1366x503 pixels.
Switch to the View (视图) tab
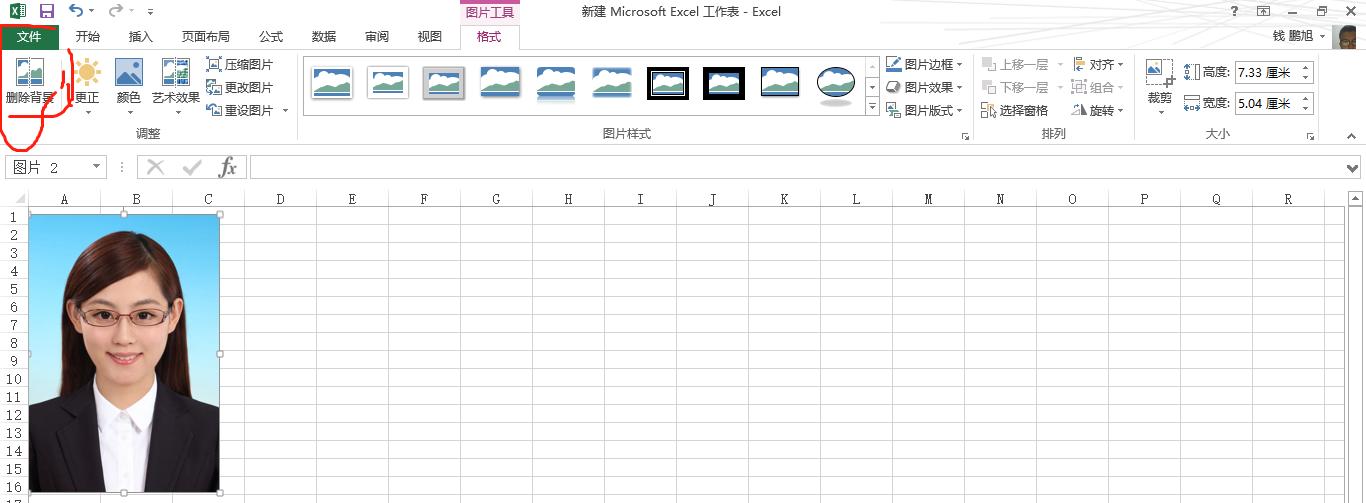[x=430, y=37]
